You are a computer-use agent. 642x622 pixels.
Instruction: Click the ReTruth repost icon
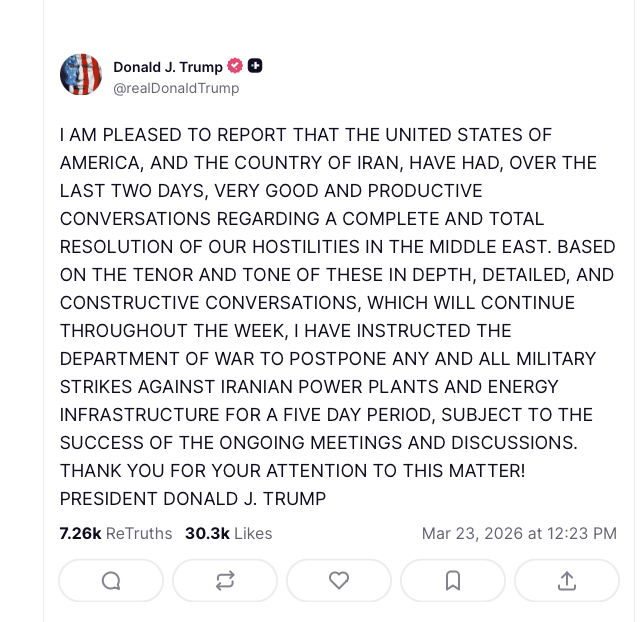225,580
